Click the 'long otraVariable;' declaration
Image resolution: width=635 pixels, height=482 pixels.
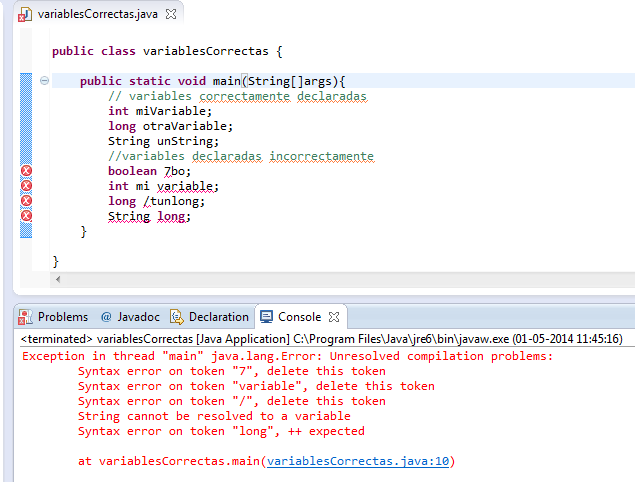point(170,126)
